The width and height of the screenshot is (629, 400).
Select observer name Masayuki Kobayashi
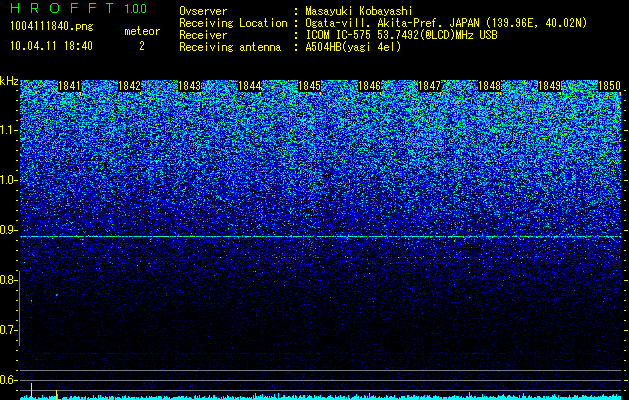click(x=359, y=11)
